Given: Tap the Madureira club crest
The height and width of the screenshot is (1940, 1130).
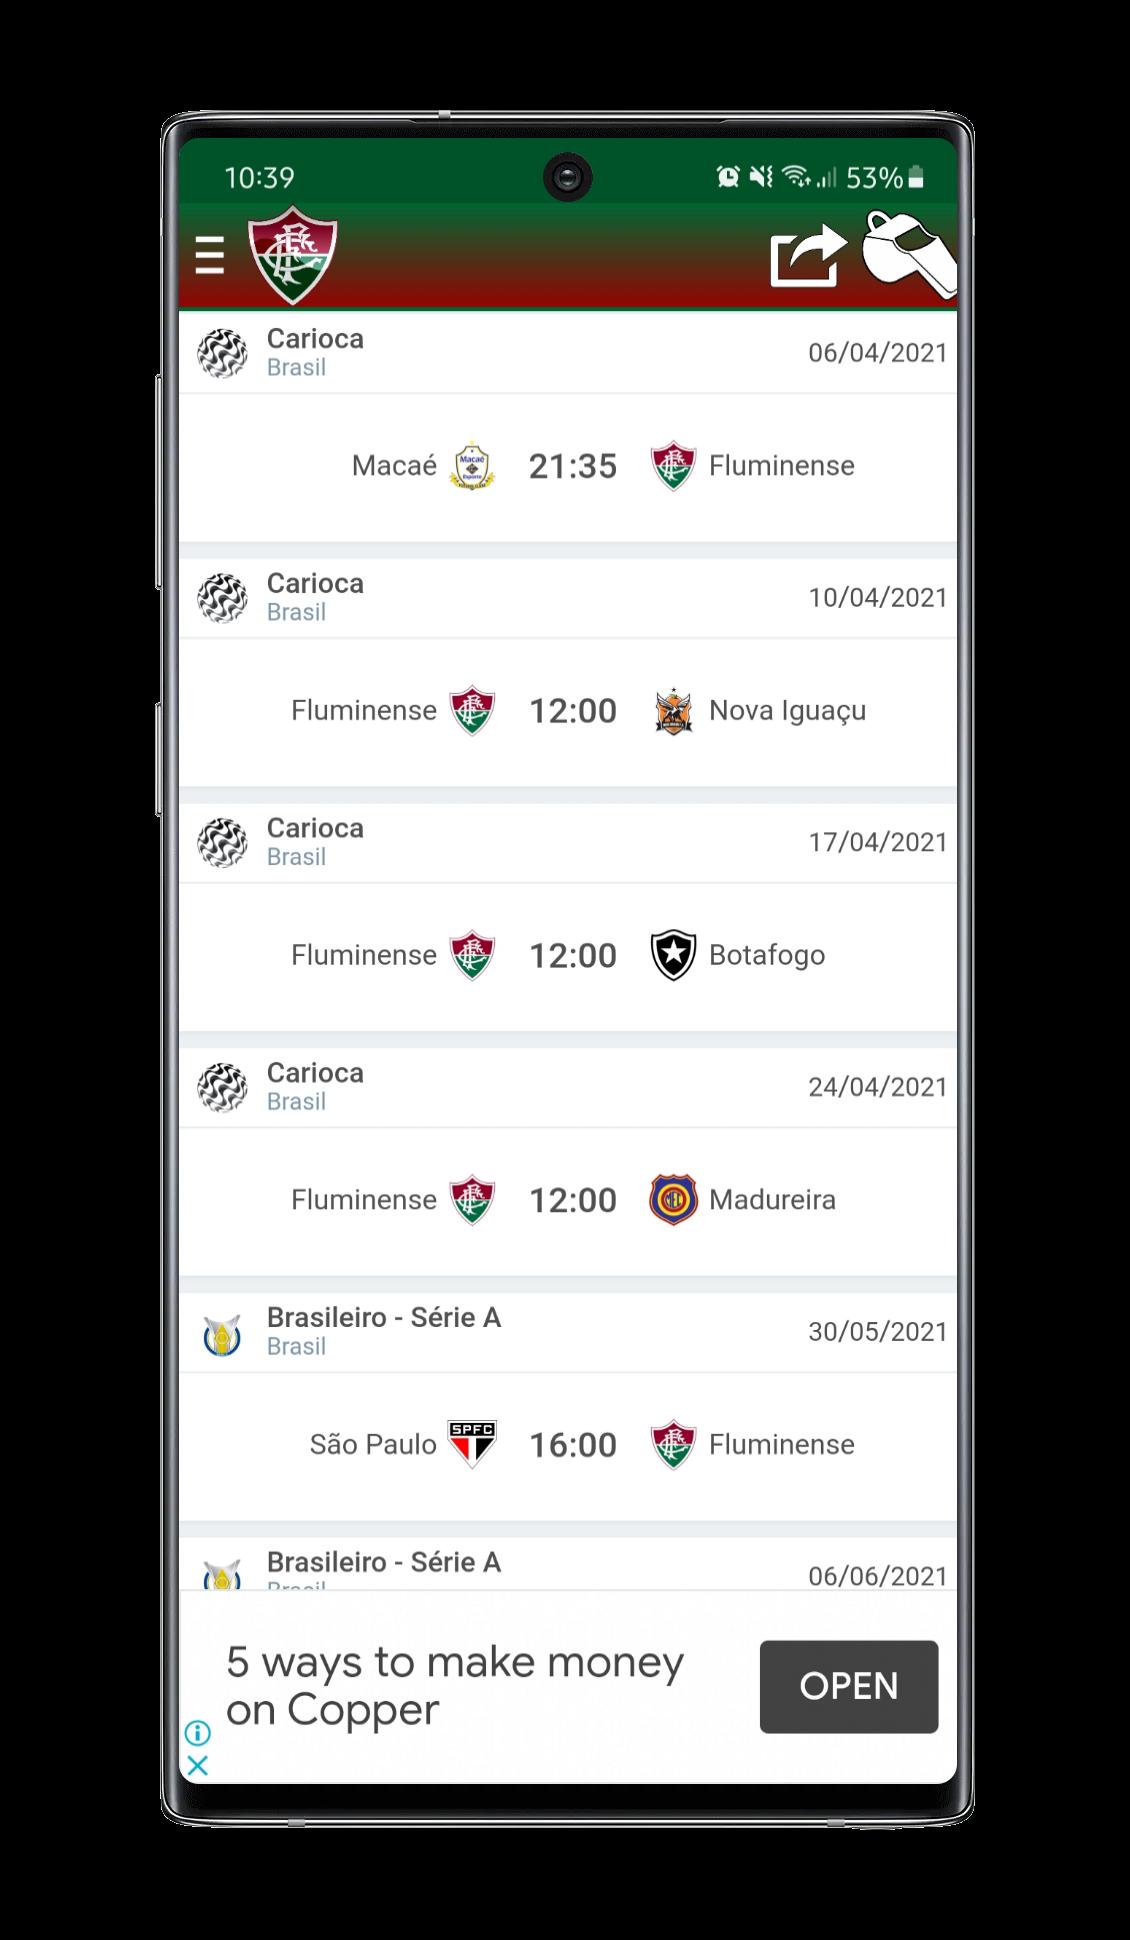Looking at the screenshot, I should pos(673,1200).
